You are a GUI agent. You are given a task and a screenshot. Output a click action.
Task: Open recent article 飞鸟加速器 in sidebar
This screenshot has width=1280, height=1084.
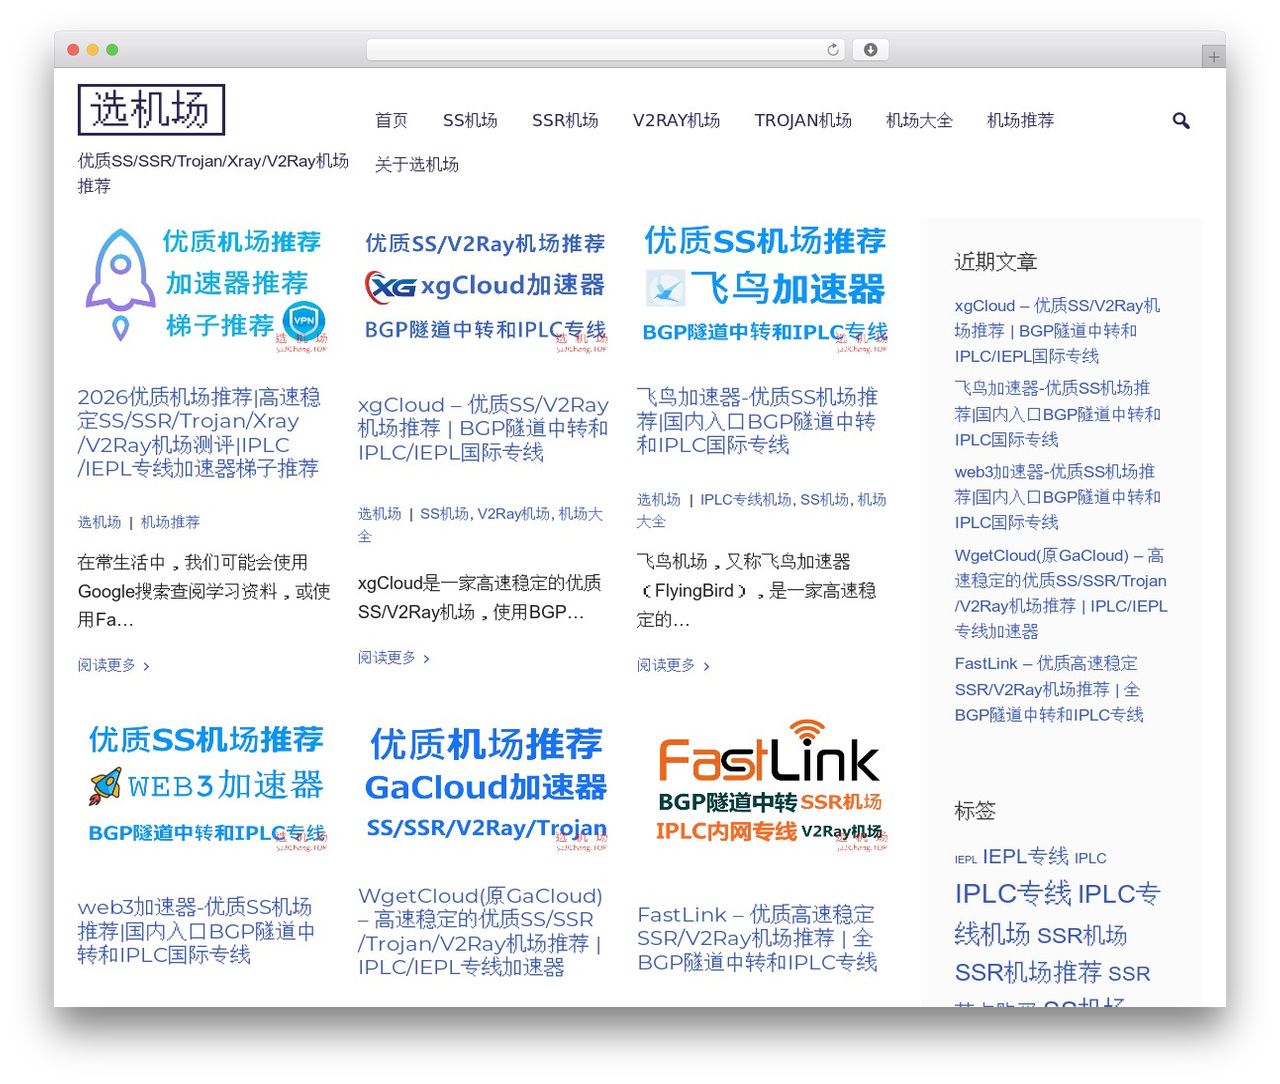pos(1057,414)
